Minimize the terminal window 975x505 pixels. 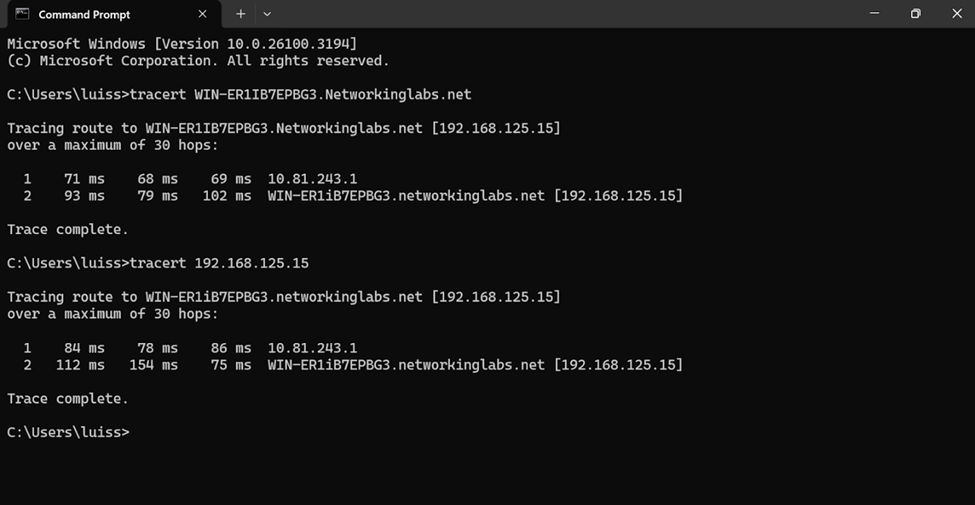874,13
